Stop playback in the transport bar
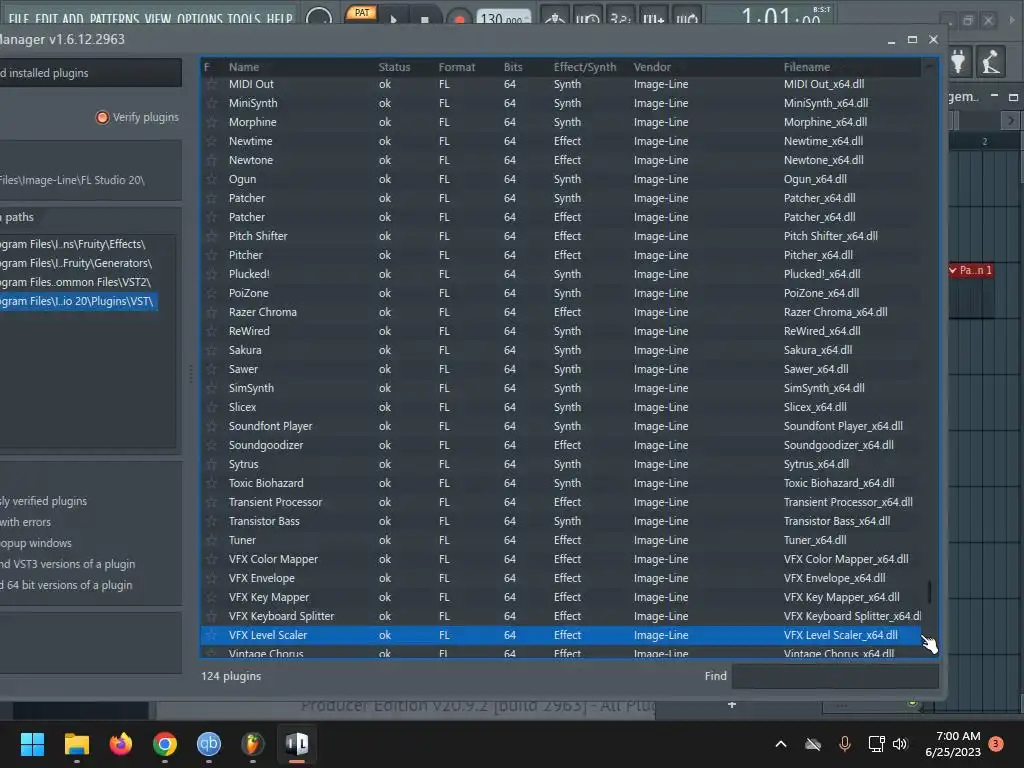This screenshot has width=1024, height=768. (x=424, y=19)
